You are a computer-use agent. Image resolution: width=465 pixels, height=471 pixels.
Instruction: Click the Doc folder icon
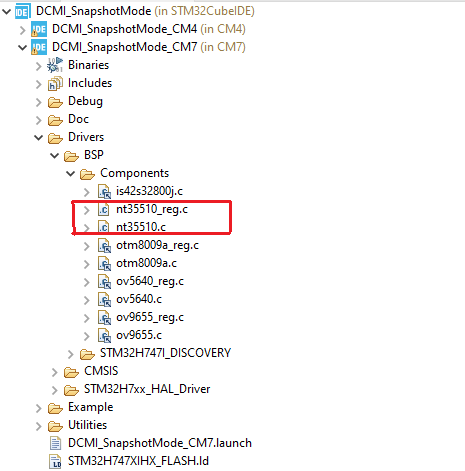tap(55, 120)
